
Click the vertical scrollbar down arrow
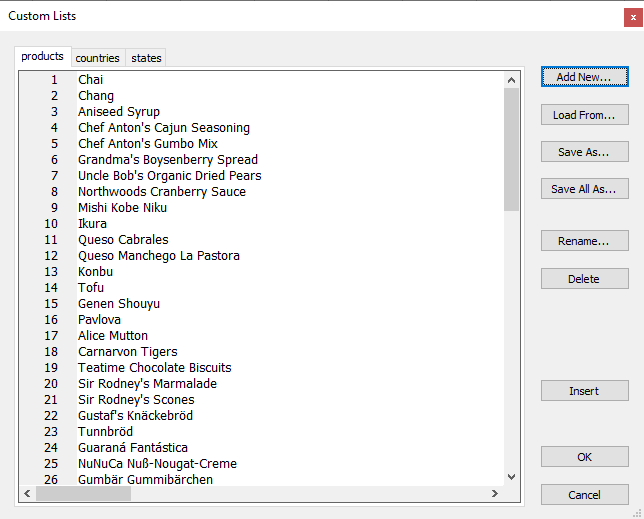coord(512,478)
